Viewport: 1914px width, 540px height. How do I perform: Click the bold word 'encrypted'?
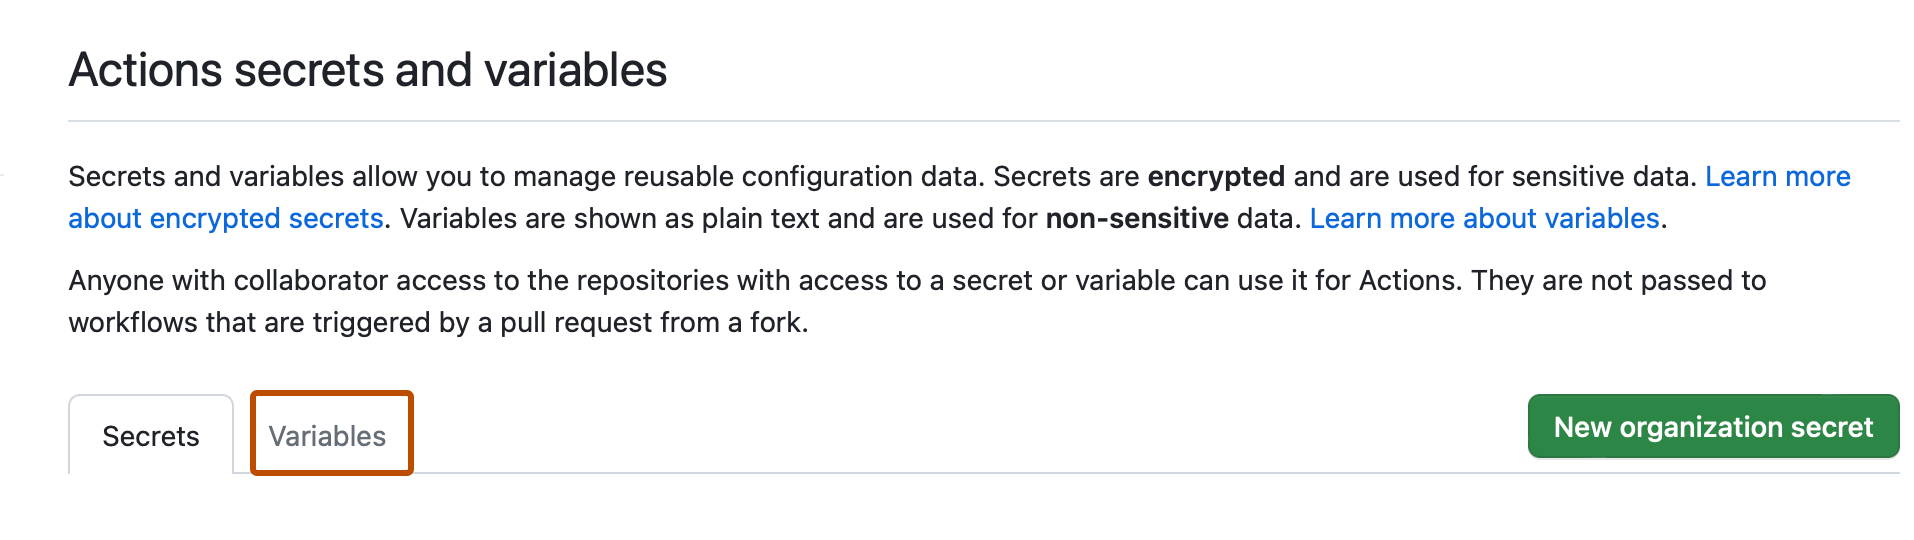1215,176
